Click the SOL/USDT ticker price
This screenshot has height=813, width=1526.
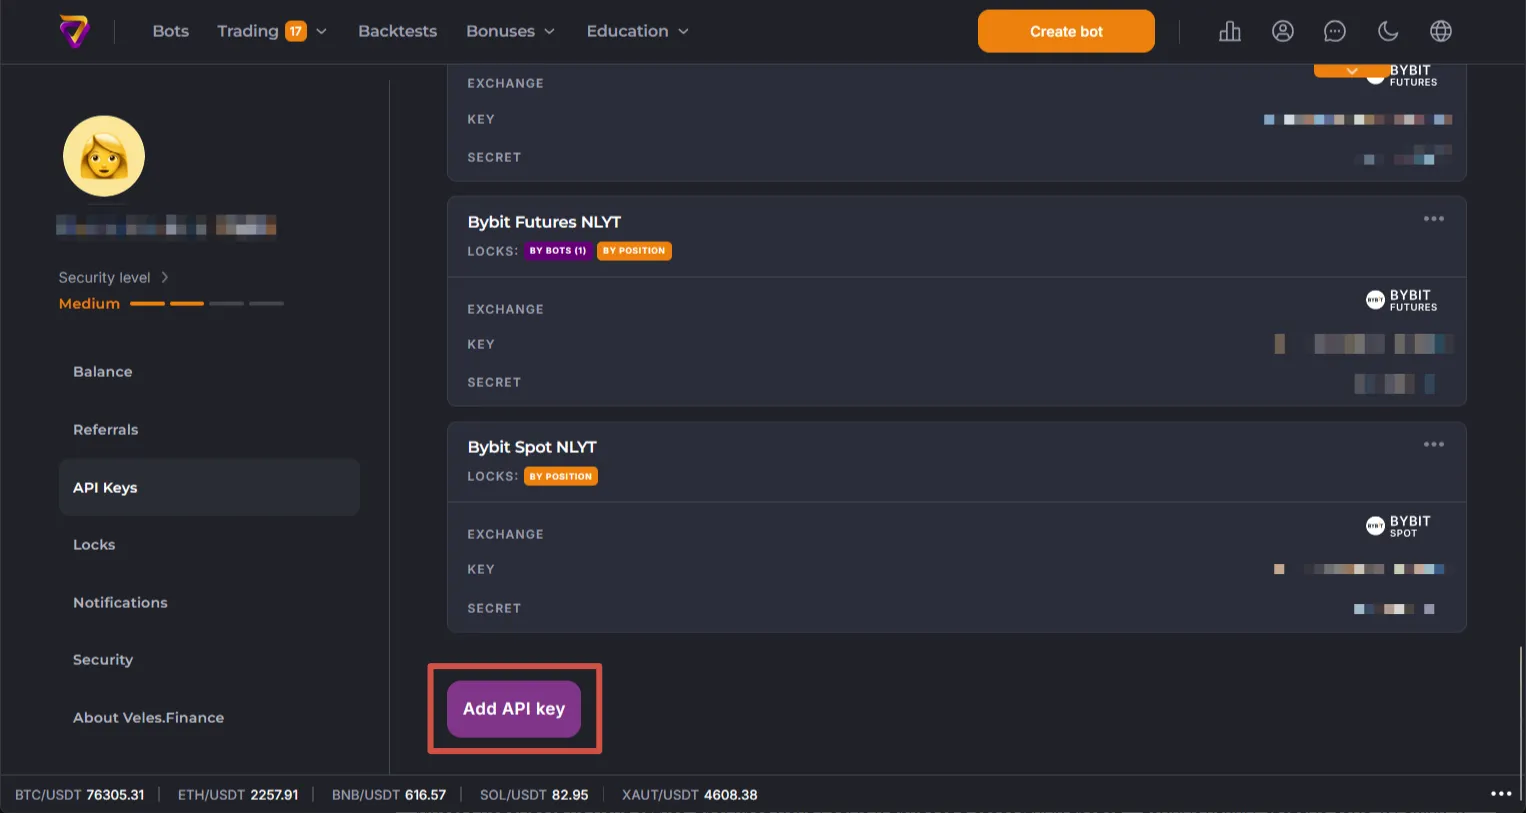point(570,795)
